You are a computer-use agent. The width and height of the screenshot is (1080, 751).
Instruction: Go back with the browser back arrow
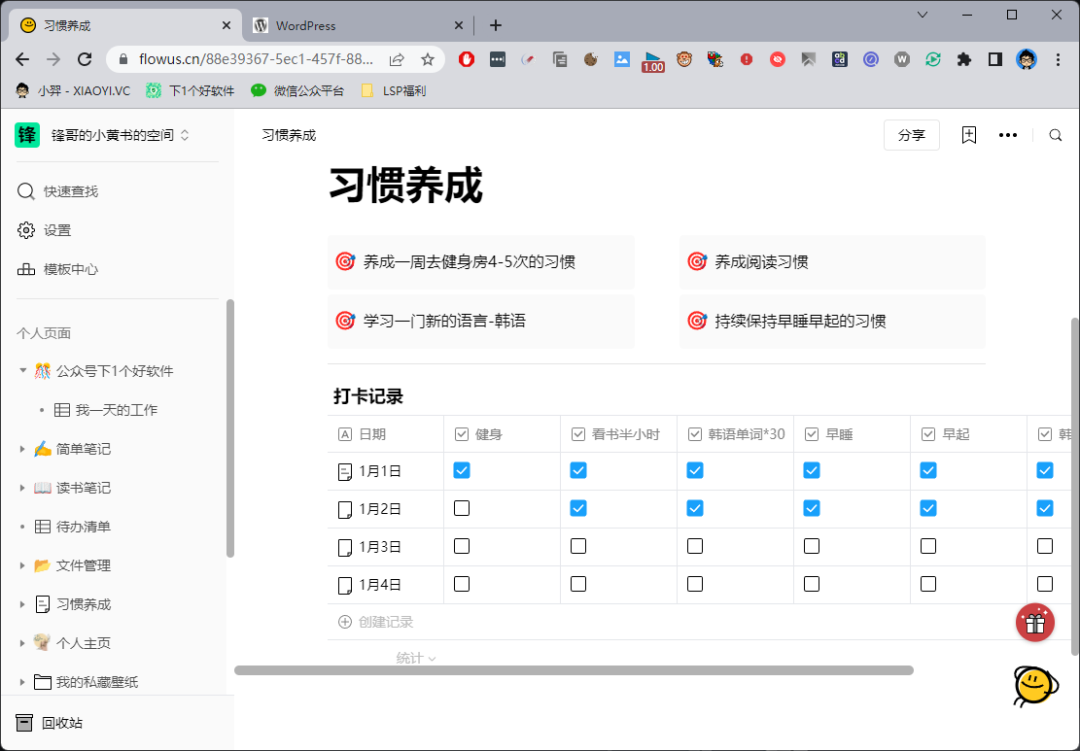(22, 59)
